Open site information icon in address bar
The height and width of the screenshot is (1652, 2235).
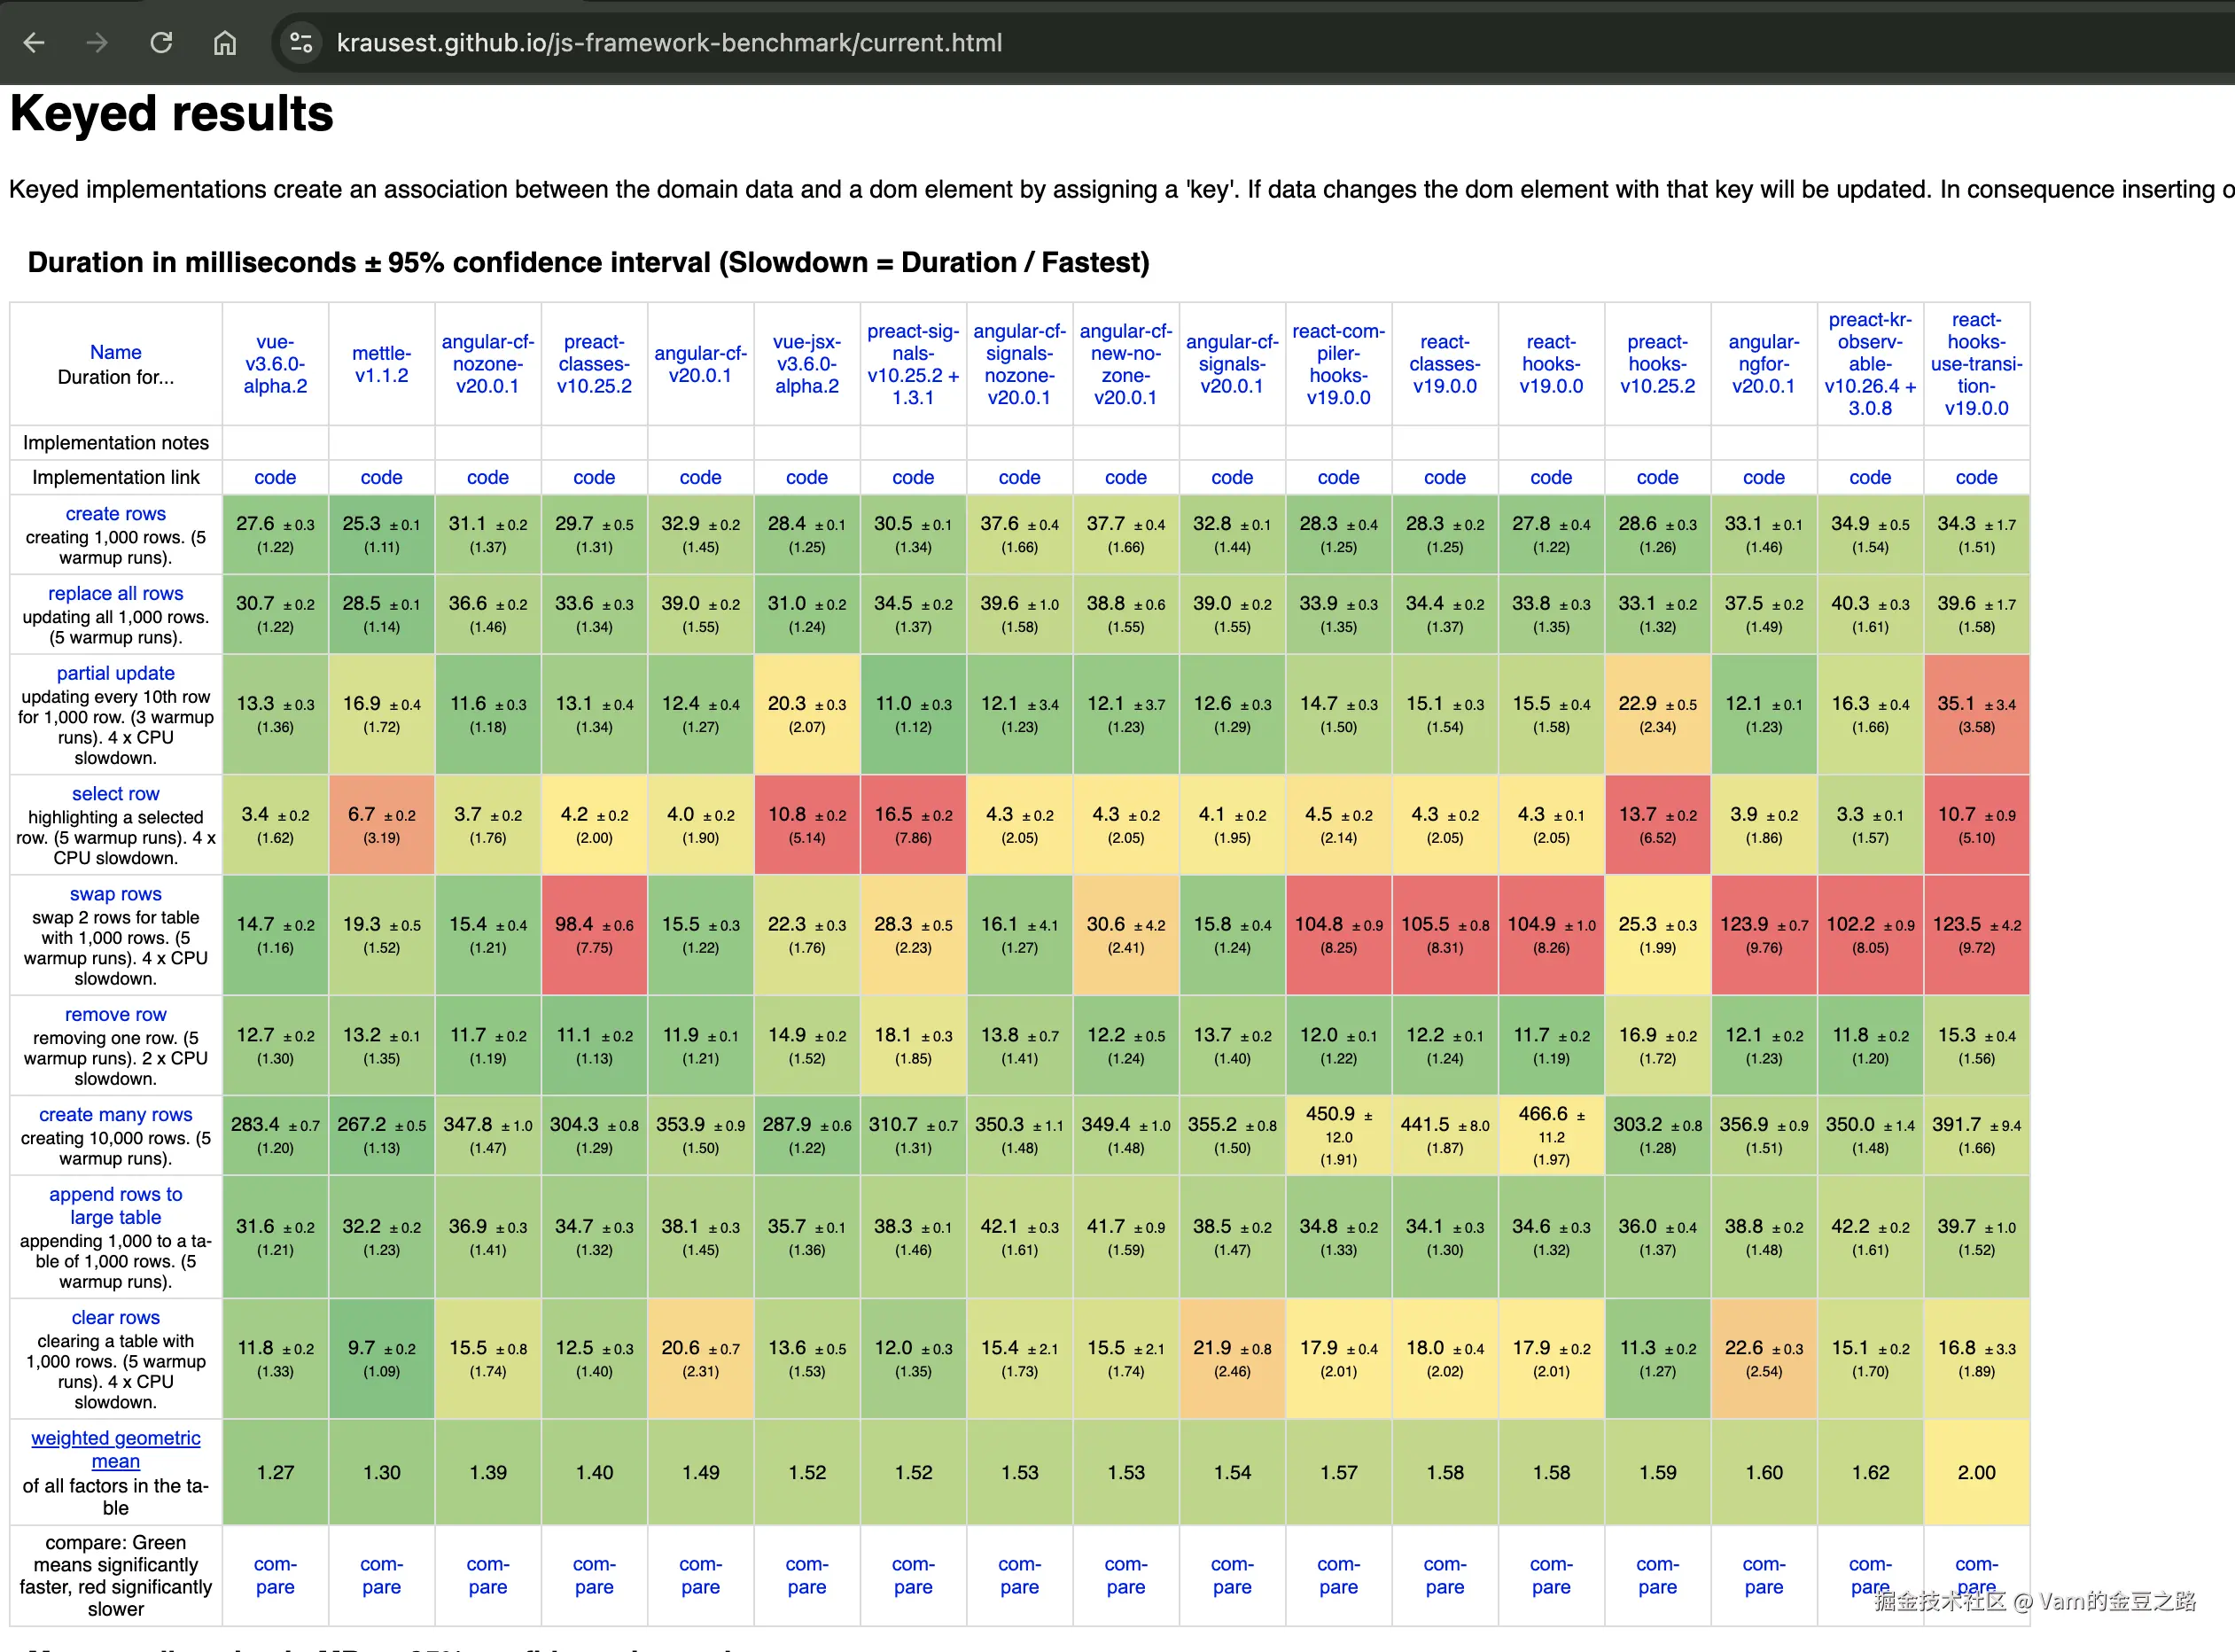301,43
